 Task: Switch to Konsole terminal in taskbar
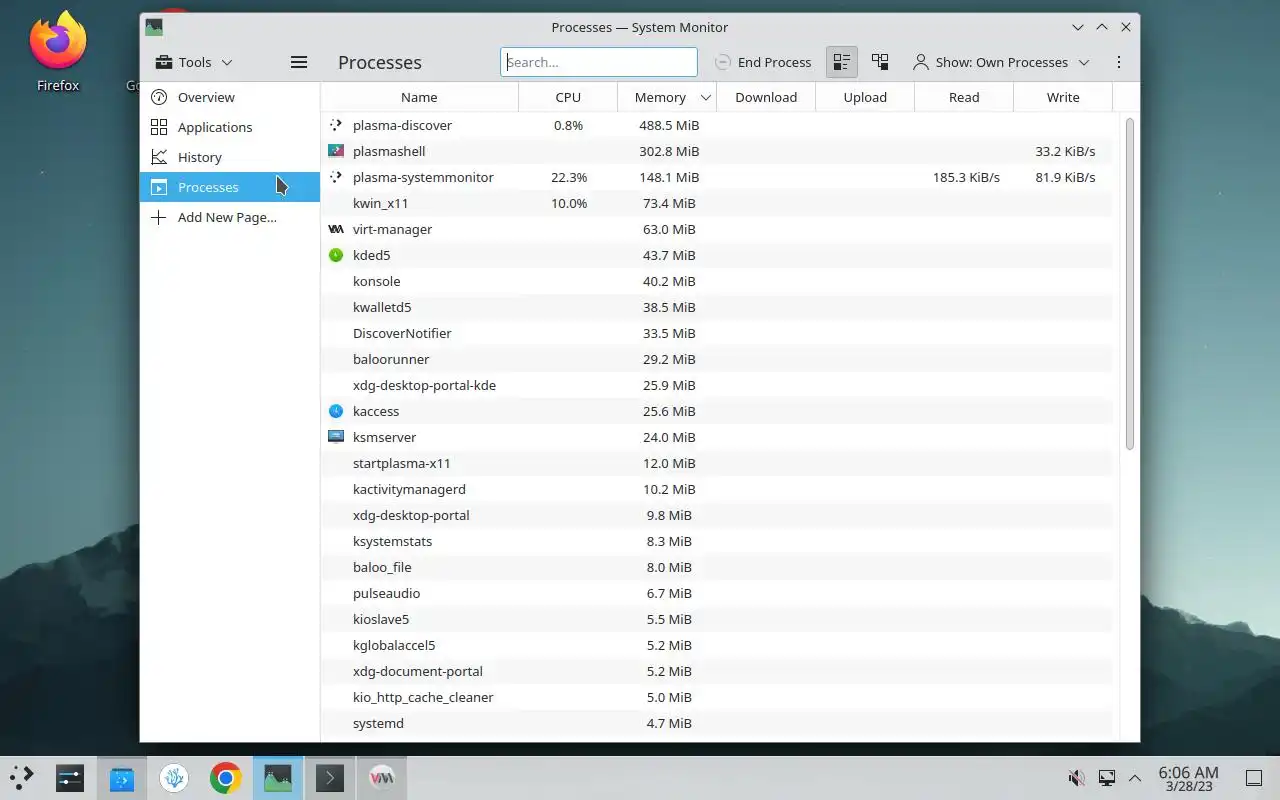tap(330, 777)
